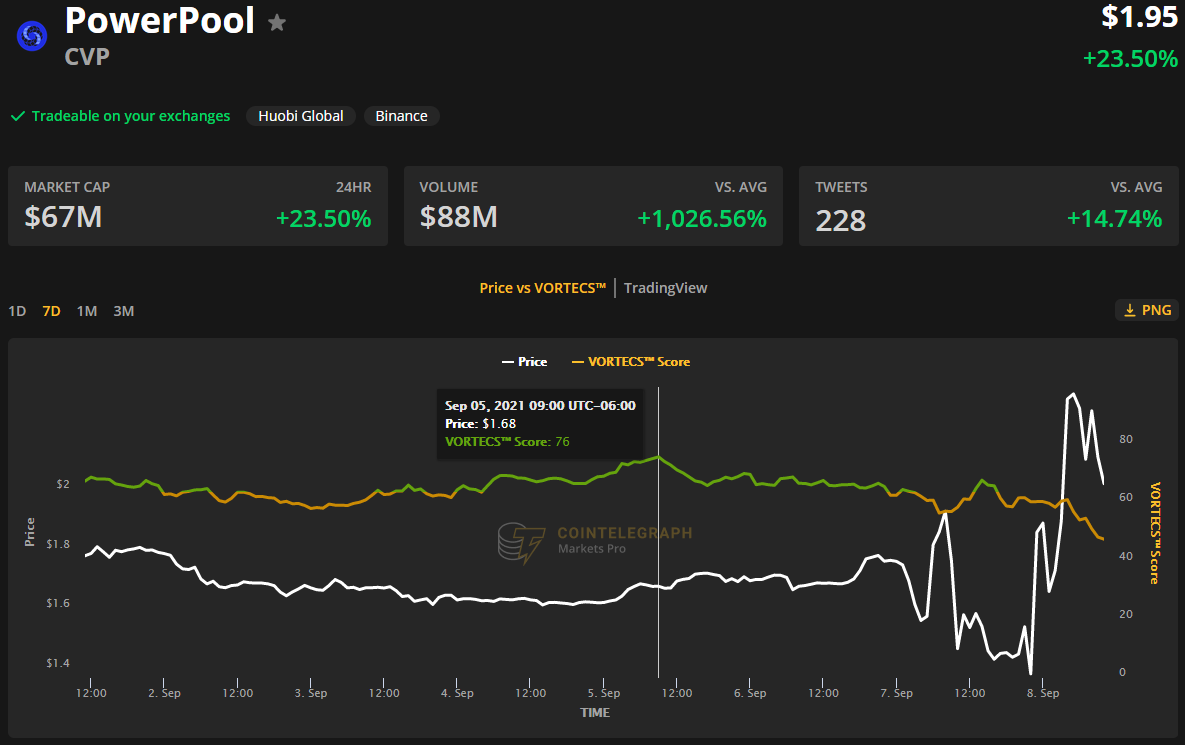Click the green tradeable checkmark icon
The height and width of the screenshot is (745, 1185).
17,116
